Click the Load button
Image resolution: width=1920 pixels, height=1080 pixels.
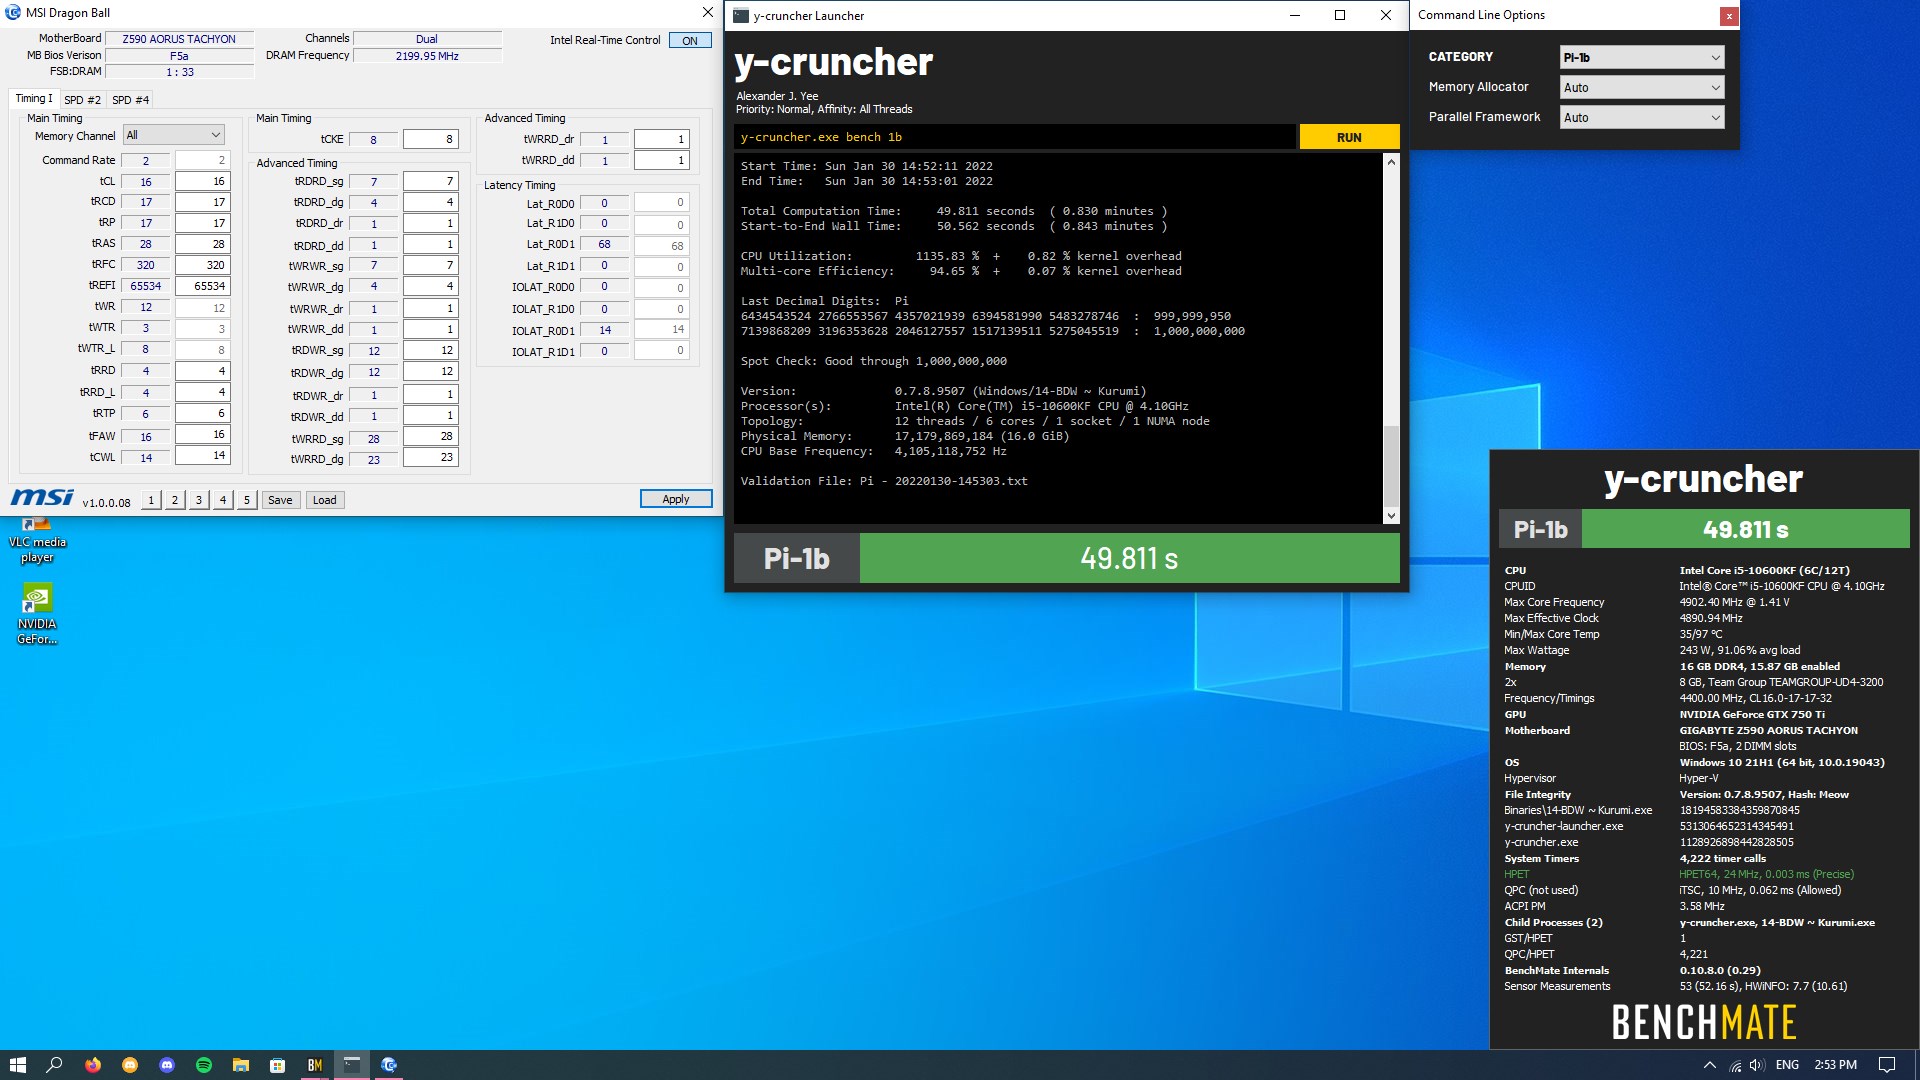coord(325,500)
